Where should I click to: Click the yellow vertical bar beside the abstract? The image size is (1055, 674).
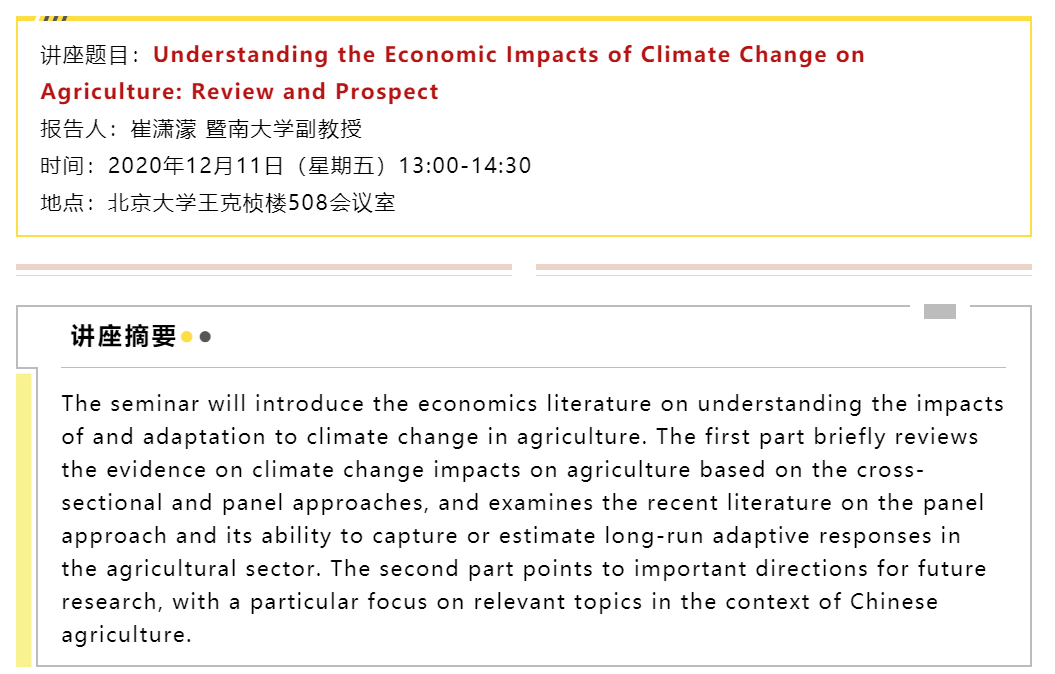click(24, 520)
